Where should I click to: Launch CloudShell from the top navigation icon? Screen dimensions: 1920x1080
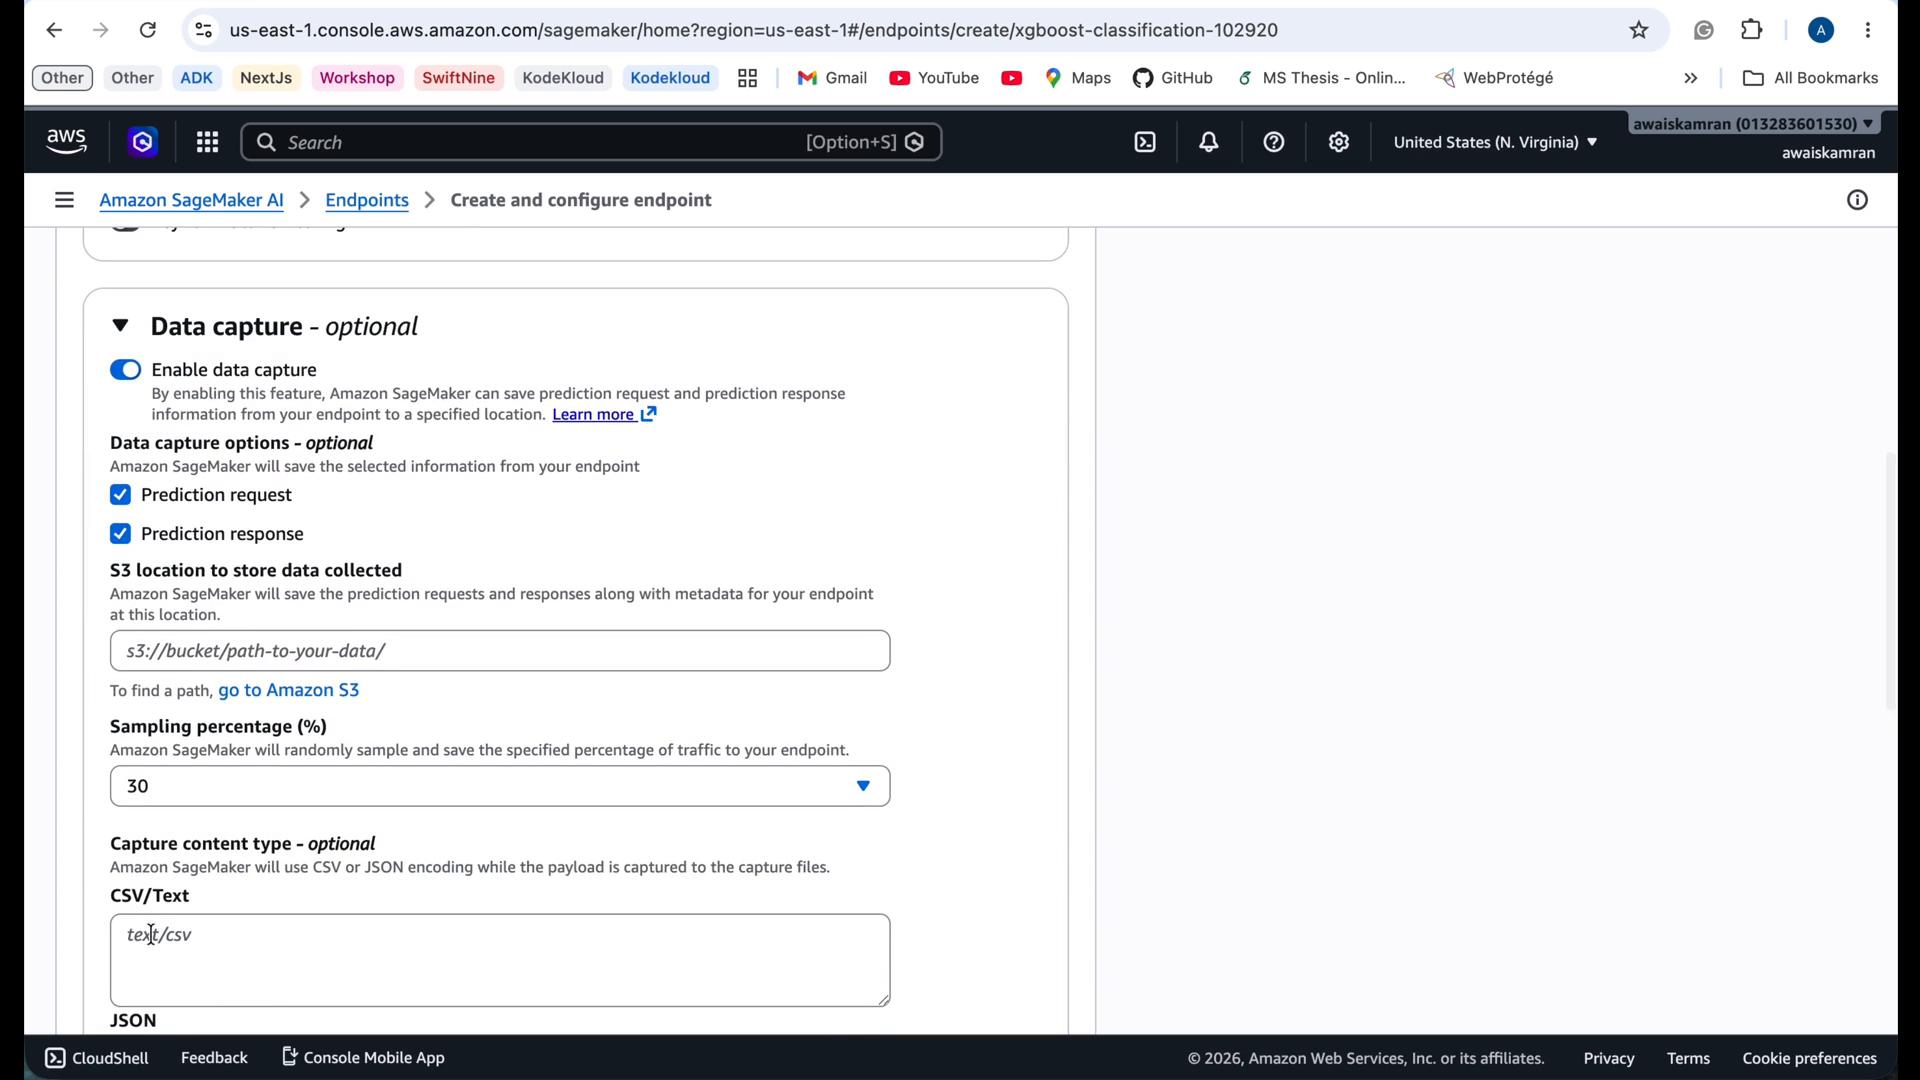[x=1145, y=143]
